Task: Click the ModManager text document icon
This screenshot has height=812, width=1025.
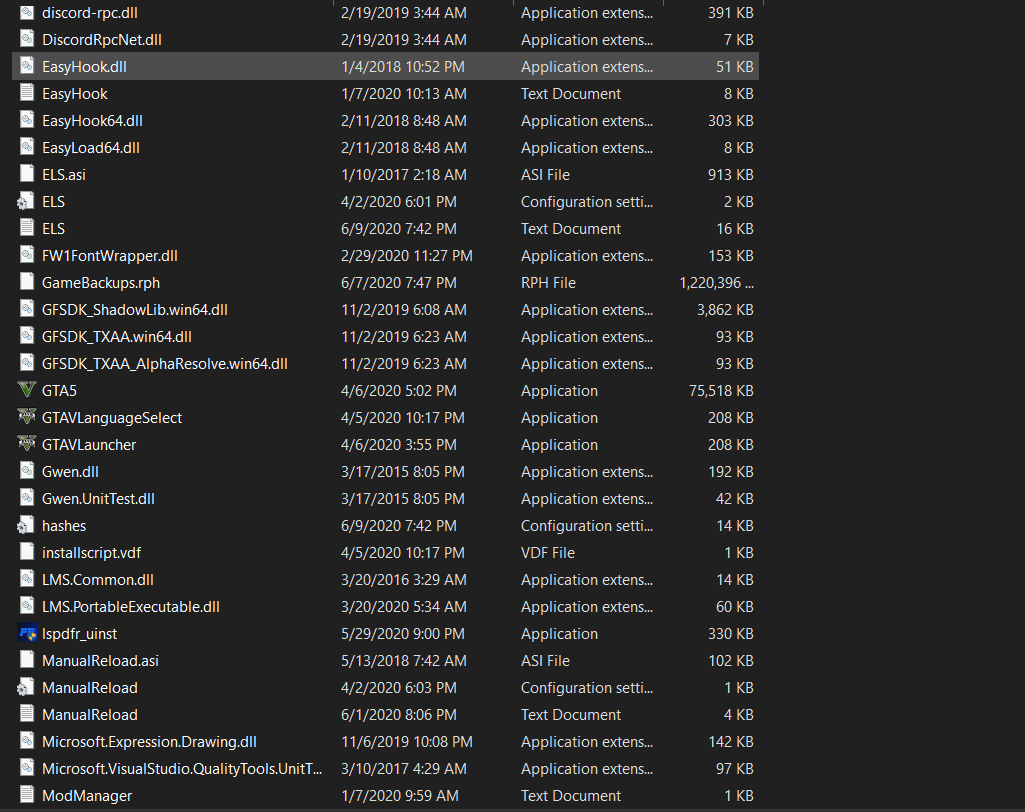Action: coord(27,795)
